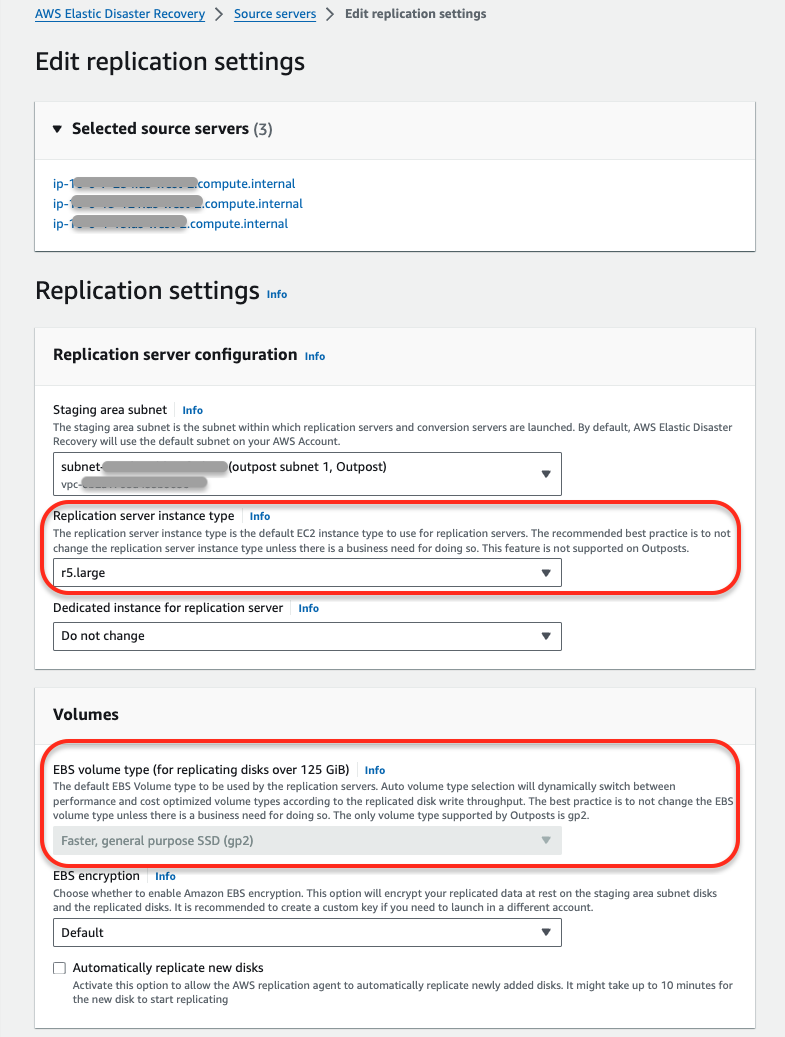
Task: Open the Dedicated instance Info link
Action: pyautogui.click(x=307, y=607)
